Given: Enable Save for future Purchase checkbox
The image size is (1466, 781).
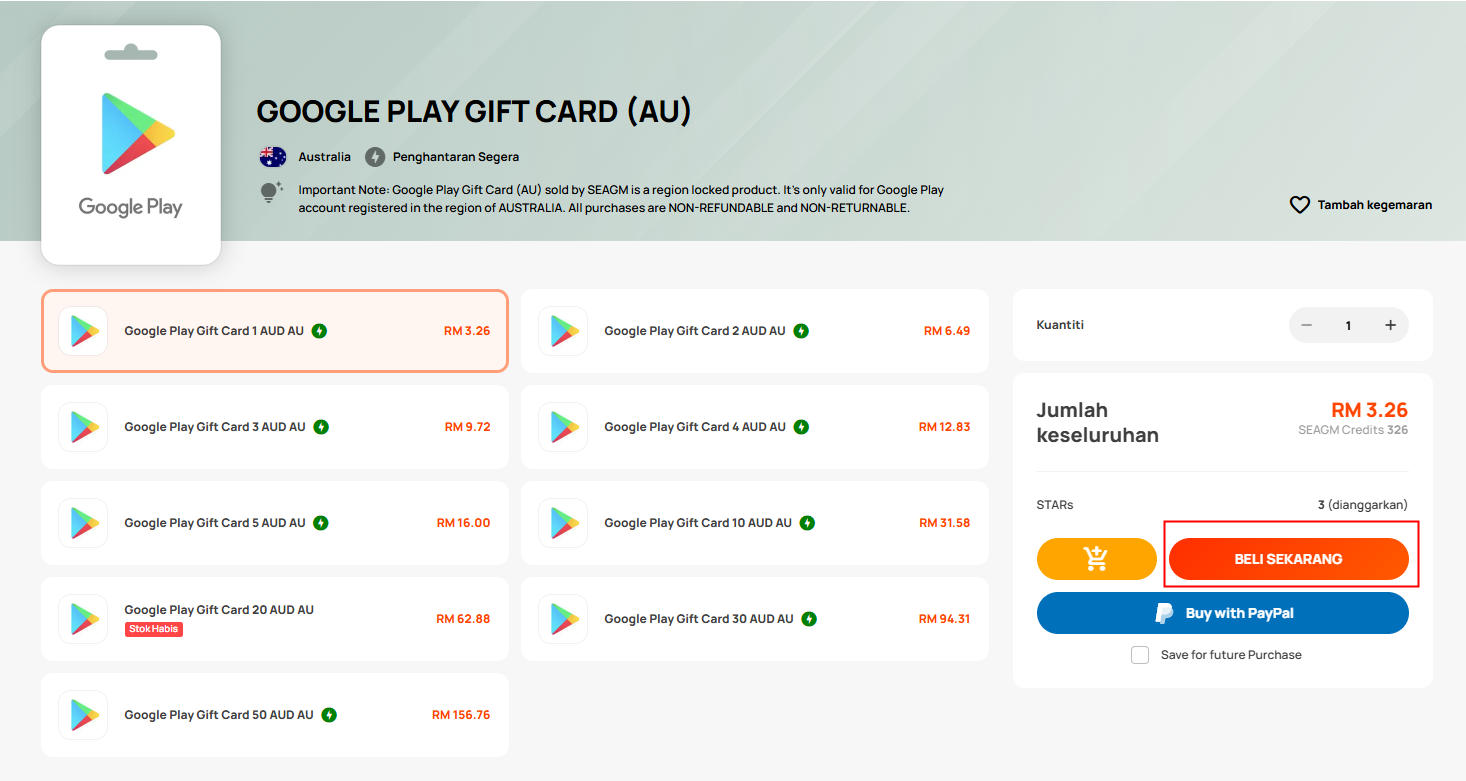Looking at the screenshot, I should click(x=1140, y=655).
